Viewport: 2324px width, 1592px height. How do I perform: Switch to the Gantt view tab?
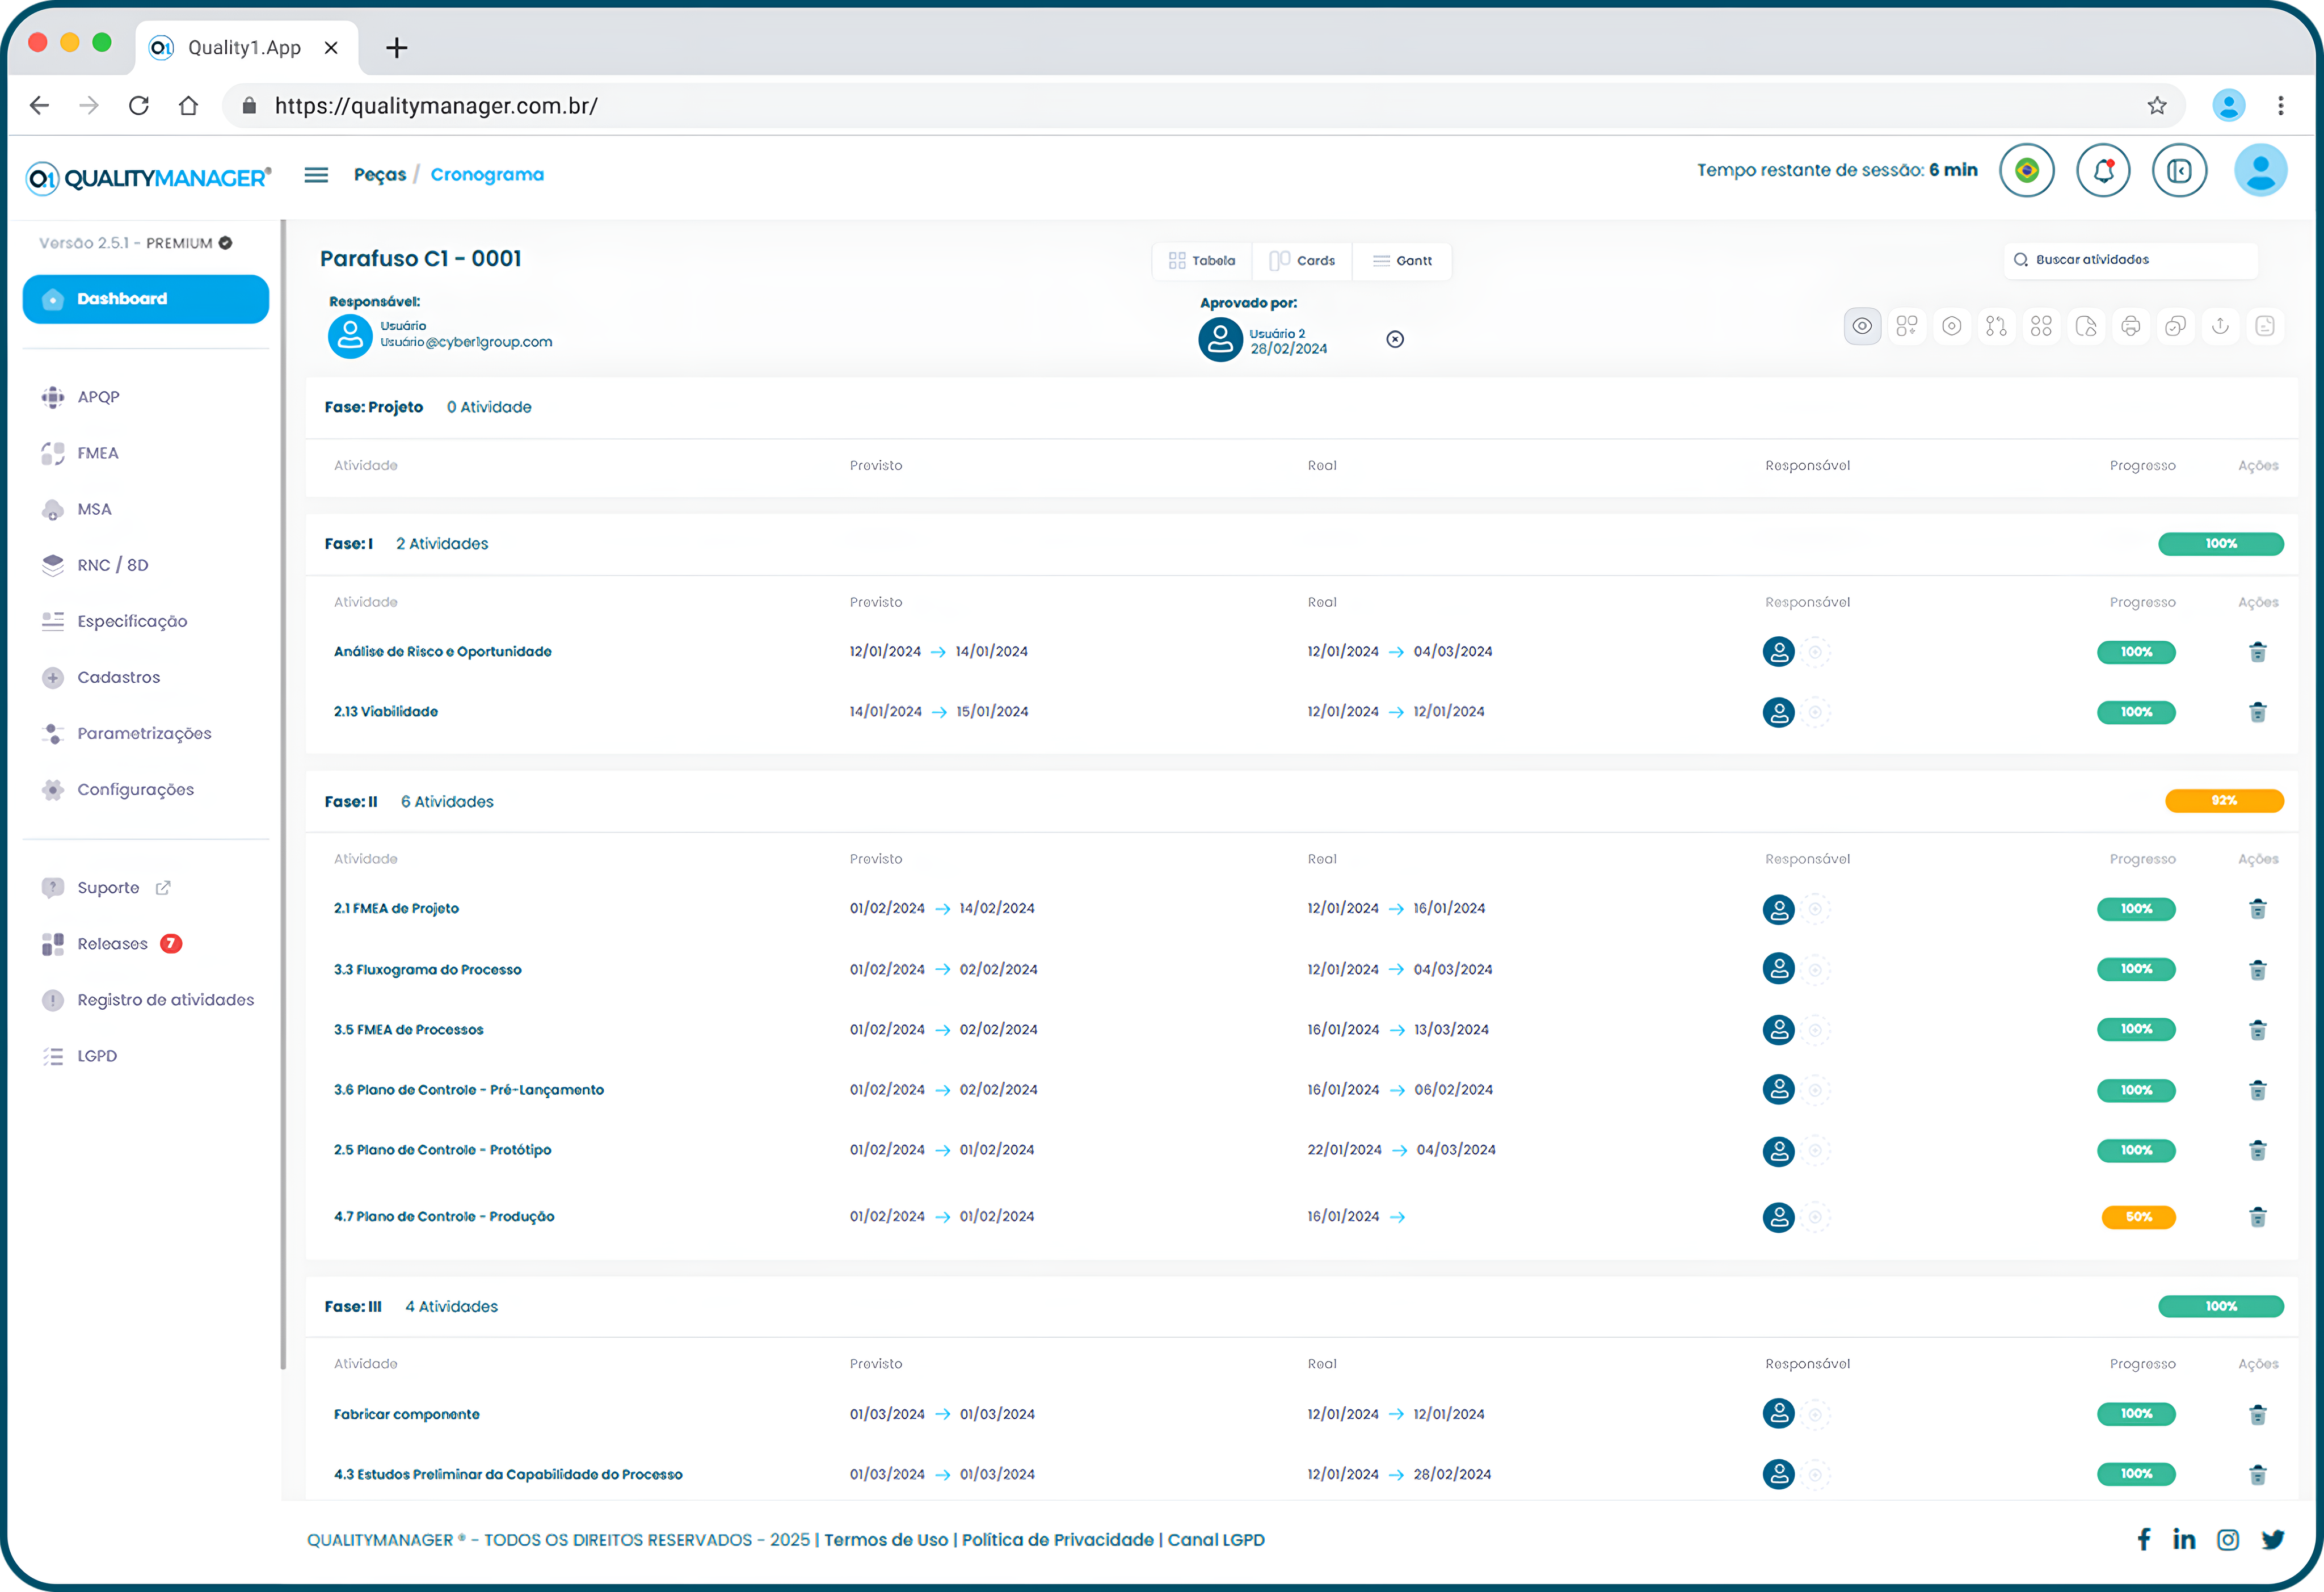point(1402,261)
